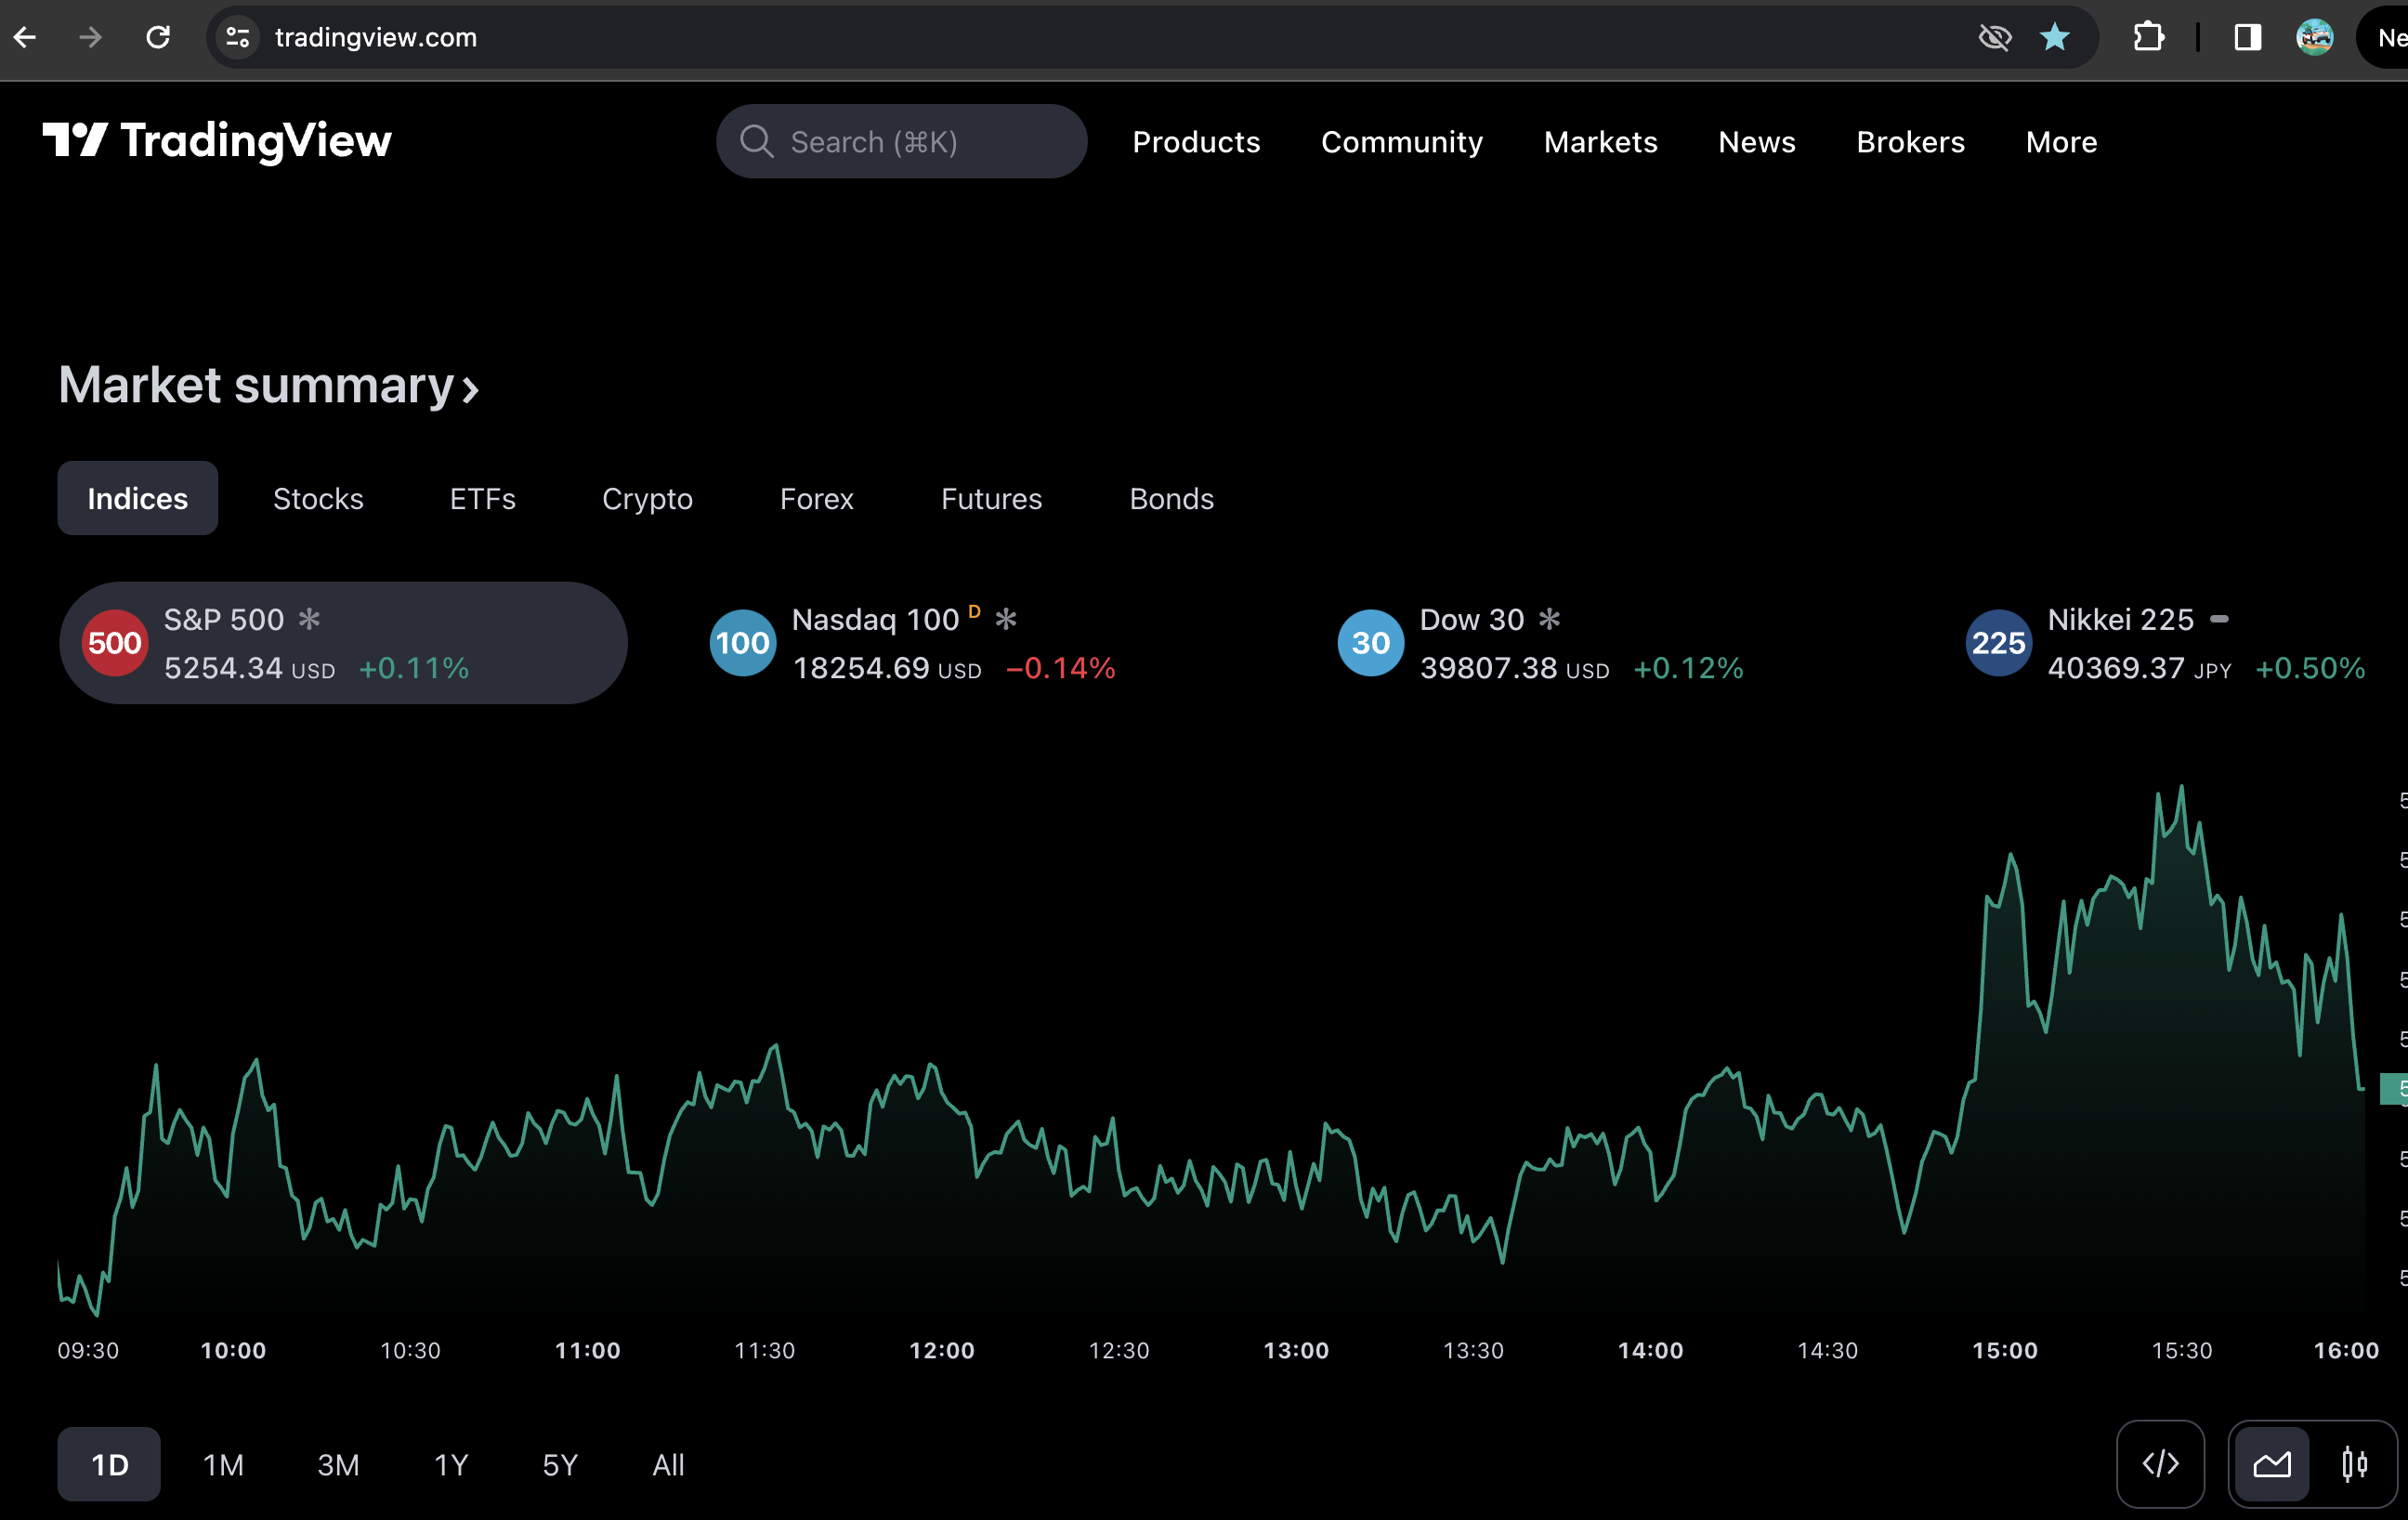Switch chart to area style
The height and width of the screenshot is (1520, 2408).
2272,1464
